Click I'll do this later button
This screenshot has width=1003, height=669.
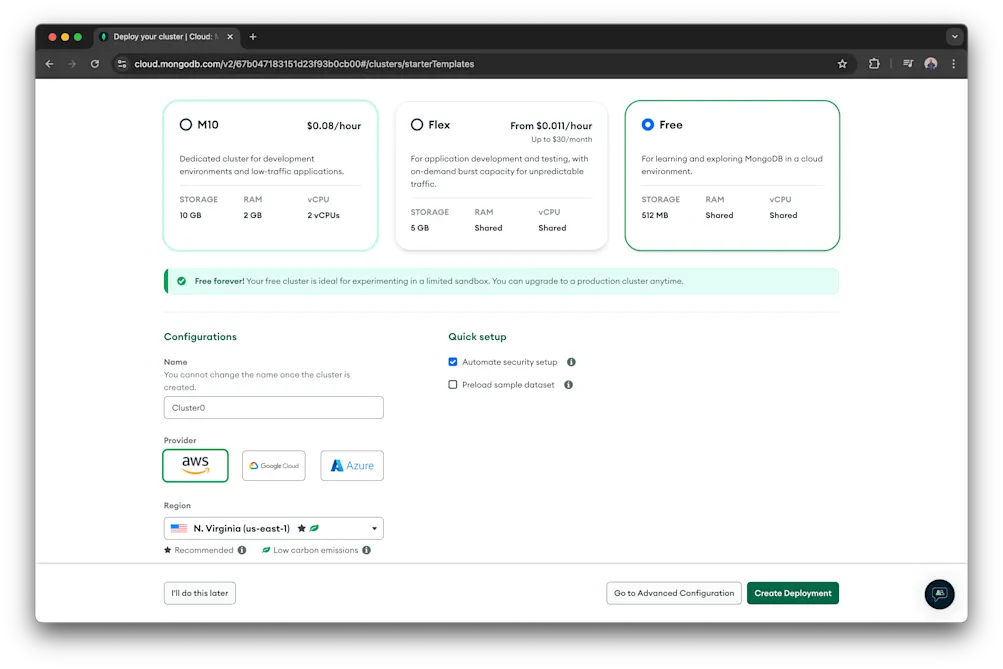[x=200, y=593]
